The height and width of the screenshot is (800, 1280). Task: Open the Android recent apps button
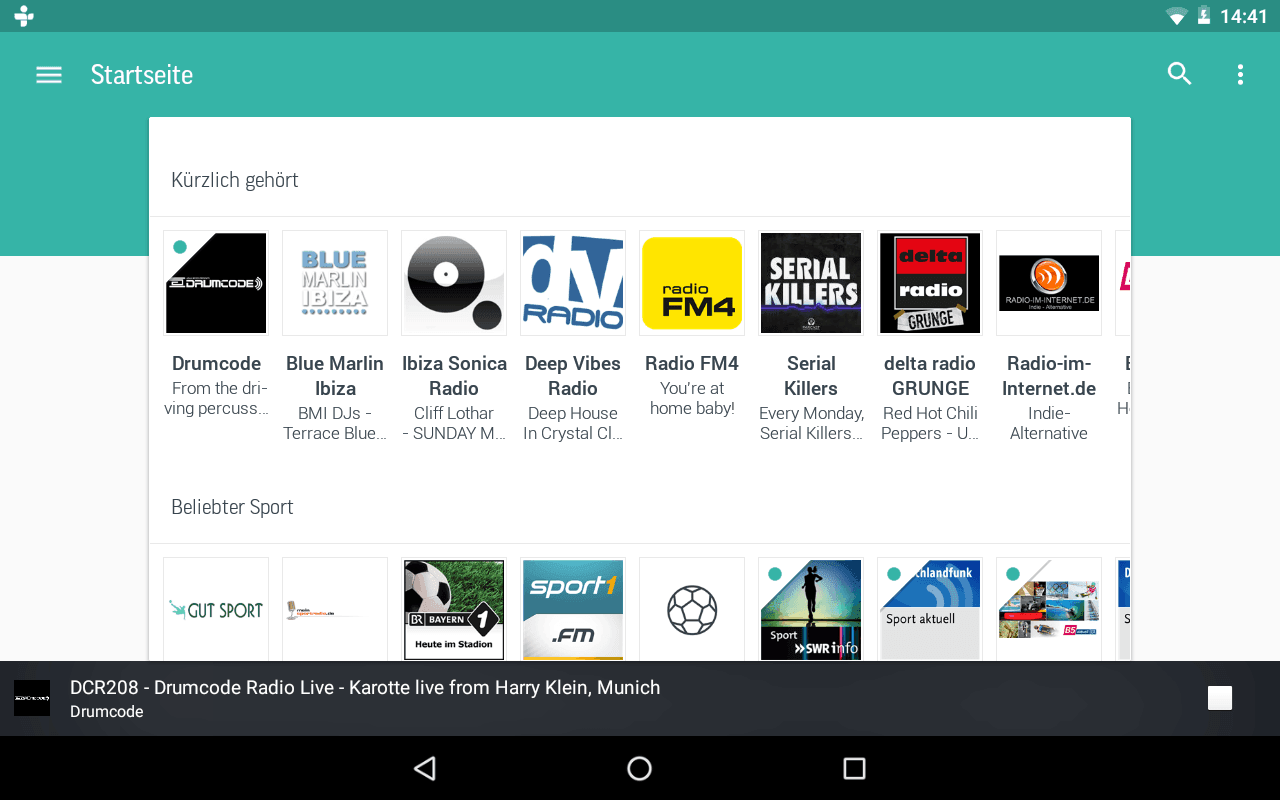(x=854, y=768)
